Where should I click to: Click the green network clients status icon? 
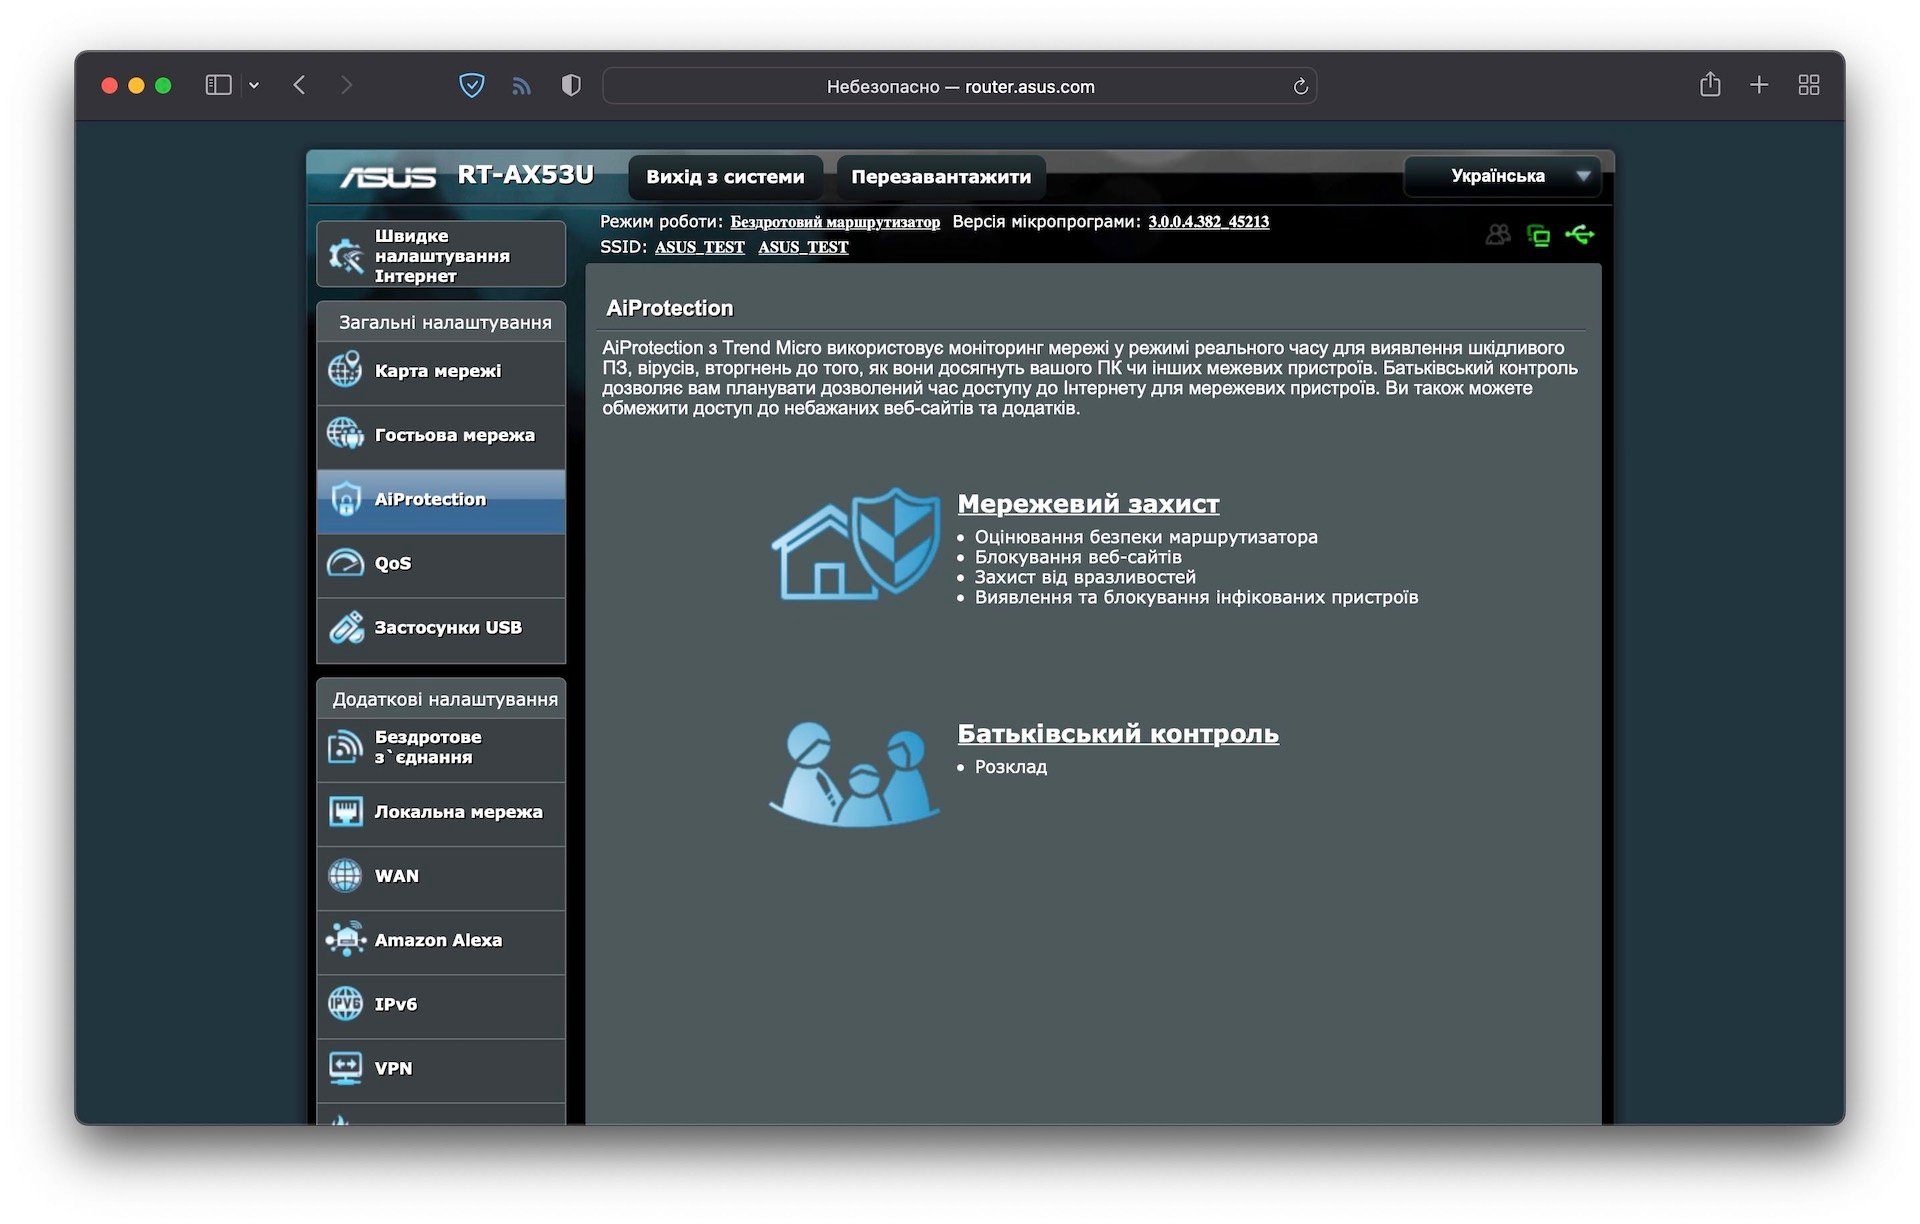pyautogui.click(x=1538, y=236)
